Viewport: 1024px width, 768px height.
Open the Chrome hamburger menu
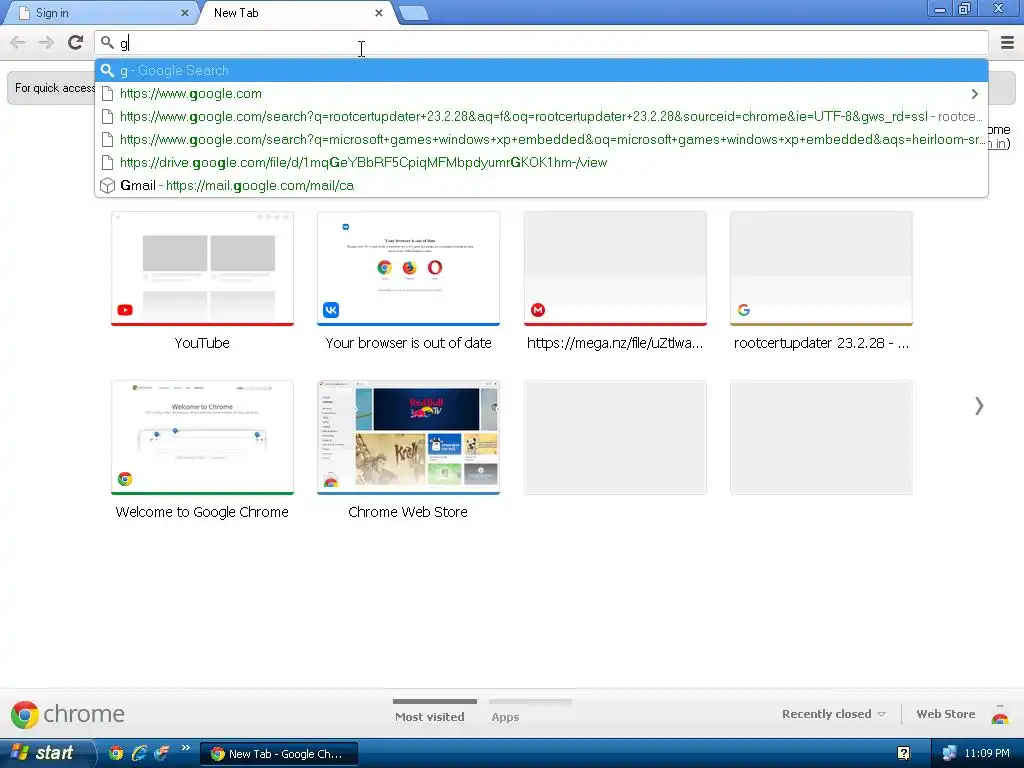pos(1006,43)
